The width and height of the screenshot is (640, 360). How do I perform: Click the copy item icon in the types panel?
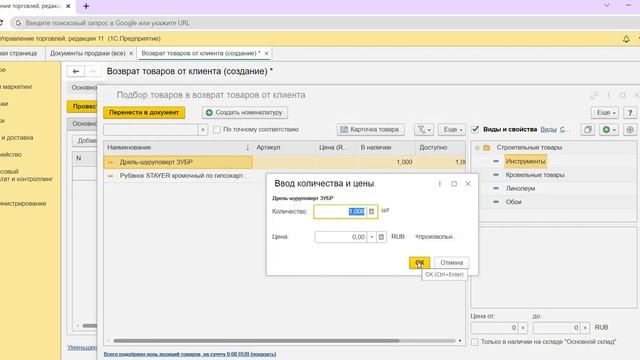point(588,129)
